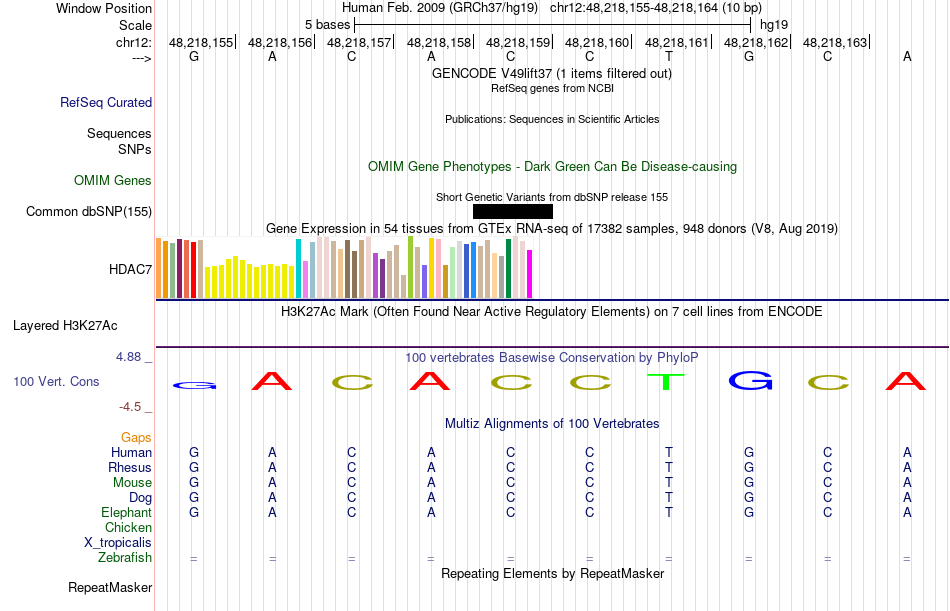Click the 'RefSeq genes from NCBI' title
The image size is (950, 611).
552,88
